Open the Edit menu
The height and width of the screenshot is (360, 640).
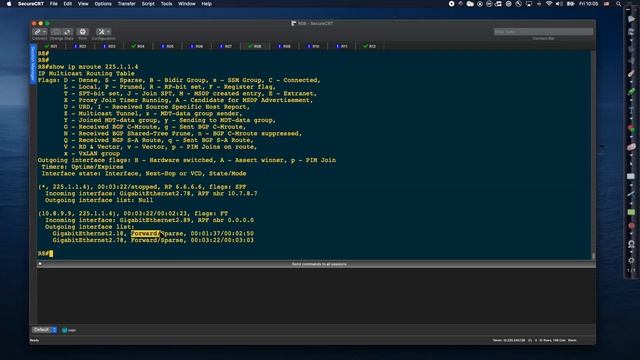coord(68,4)
